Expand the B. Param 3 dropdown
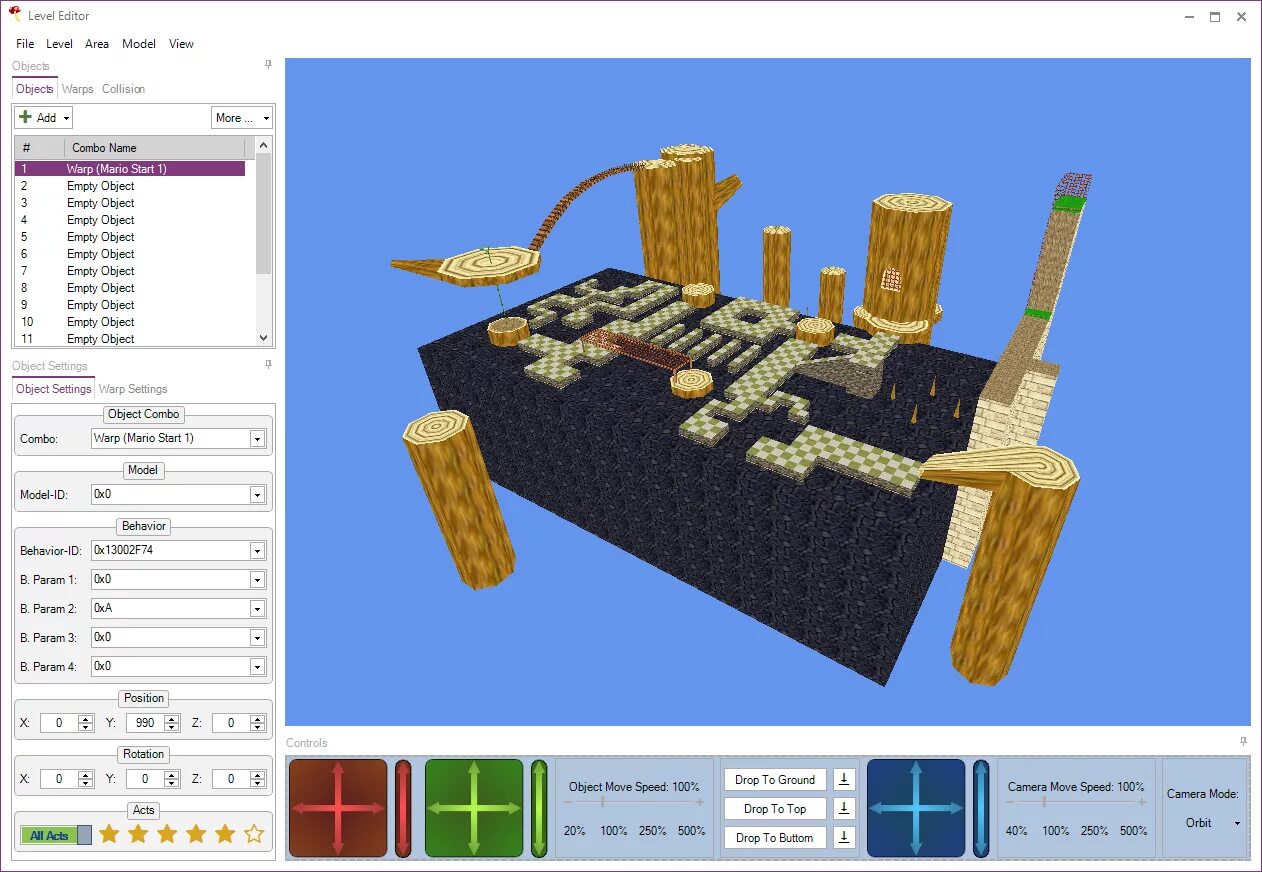 [257, 637]
